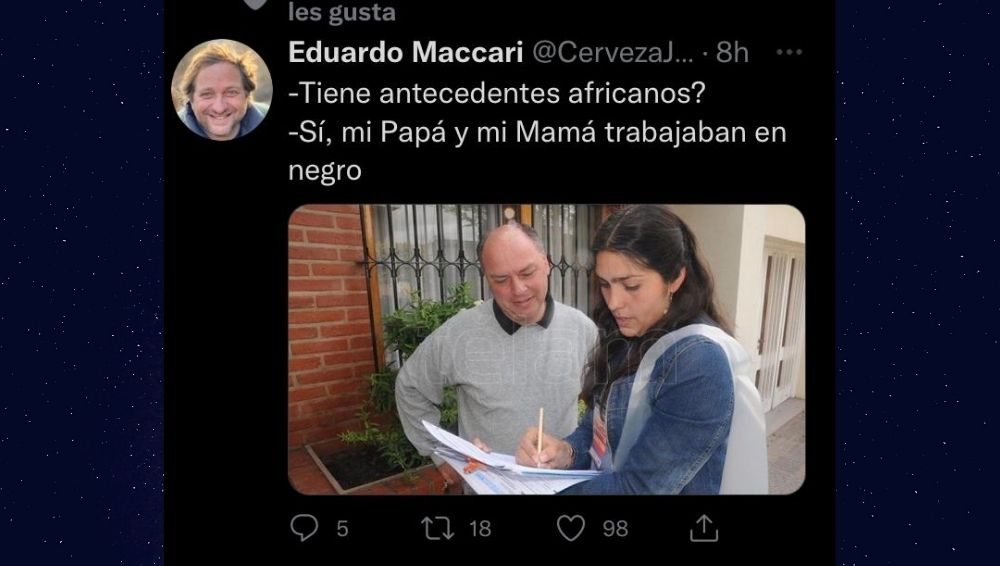
Task: Like the tweet with the heart icon
Action: (571, 528)
